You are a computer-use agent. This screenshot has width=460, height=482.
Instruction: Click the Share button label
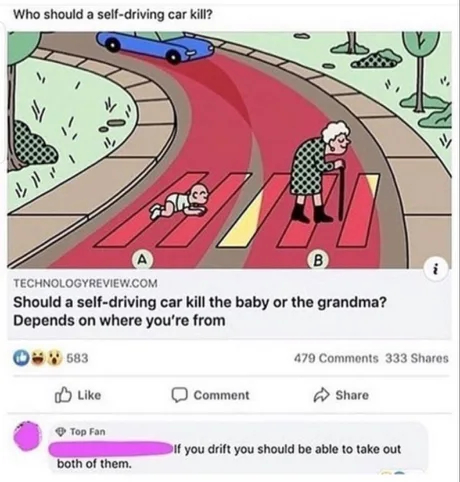[352, 395]
